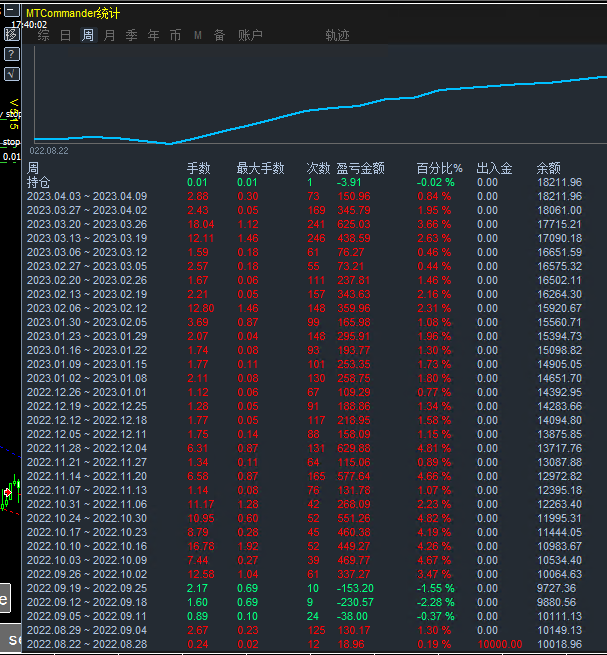Select week row 2022.12.12 ~ 2022.12.18
The image size is (607, 655).
pyautogui.click(x=304, y=420)
